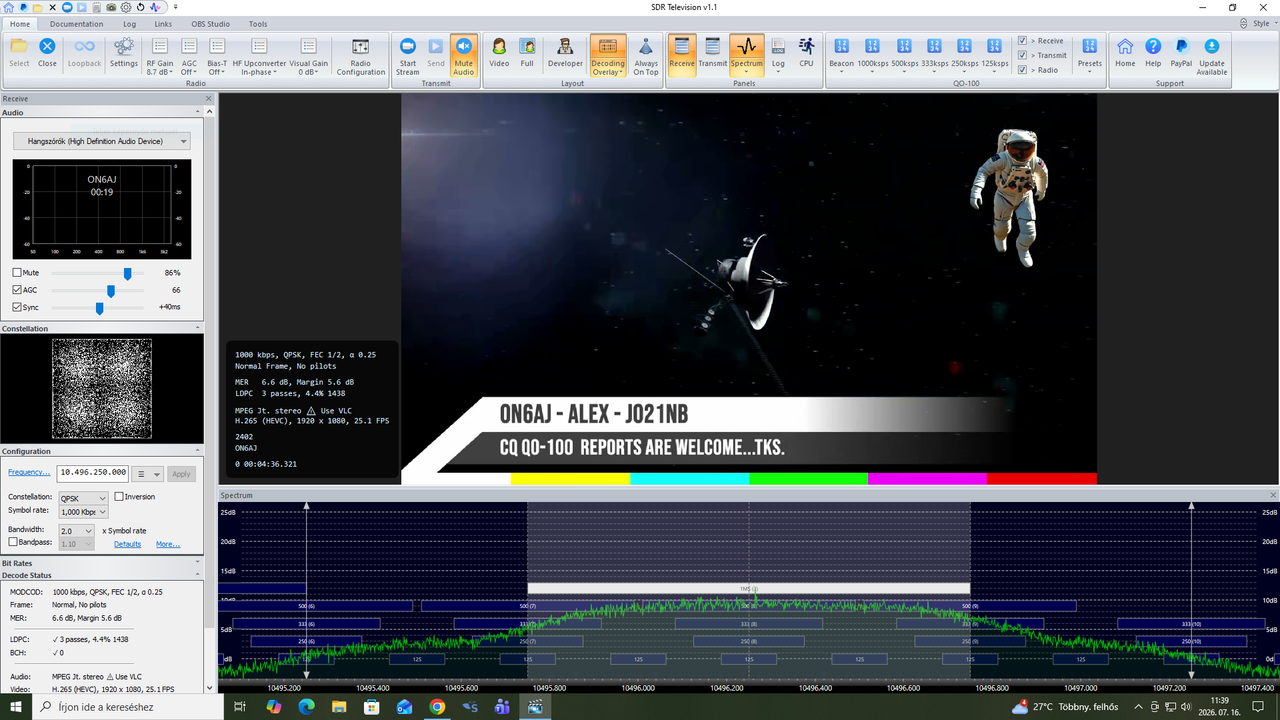Click the Frequency link label
The image size is (1280, 720).
click(x=29, y=472)
